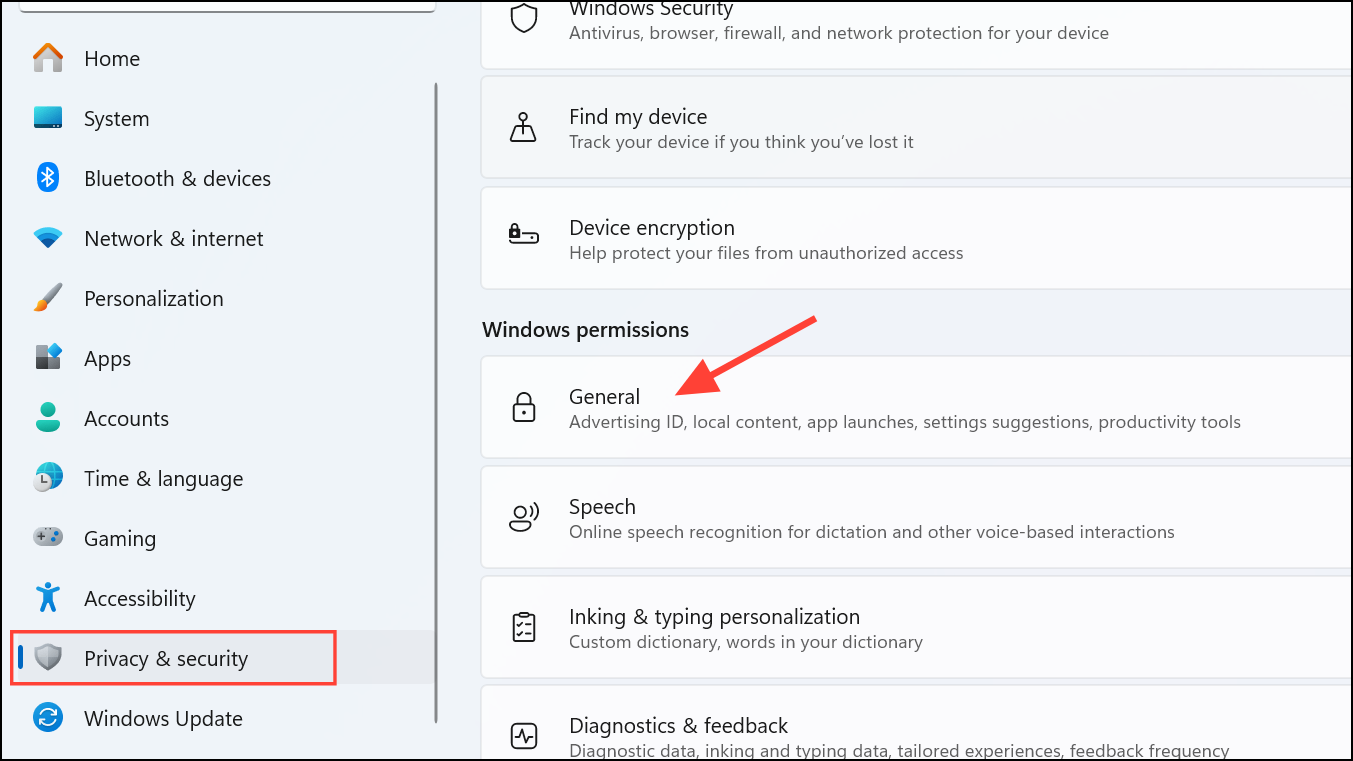
Task: Click the Diagnostics & feedback pulse icon
Action: (524, 735)
